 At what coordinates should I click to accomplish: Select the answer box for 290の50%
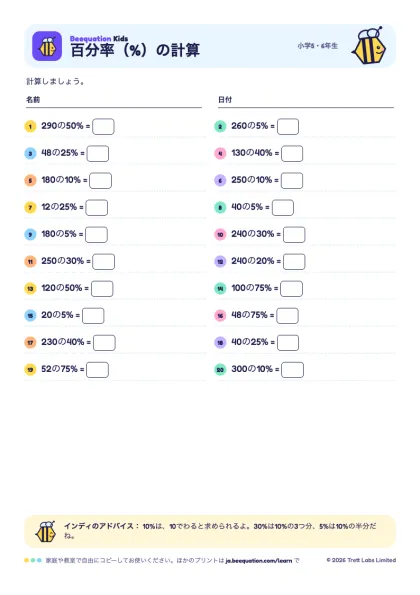pyautogui.click(x=104, y=126)
